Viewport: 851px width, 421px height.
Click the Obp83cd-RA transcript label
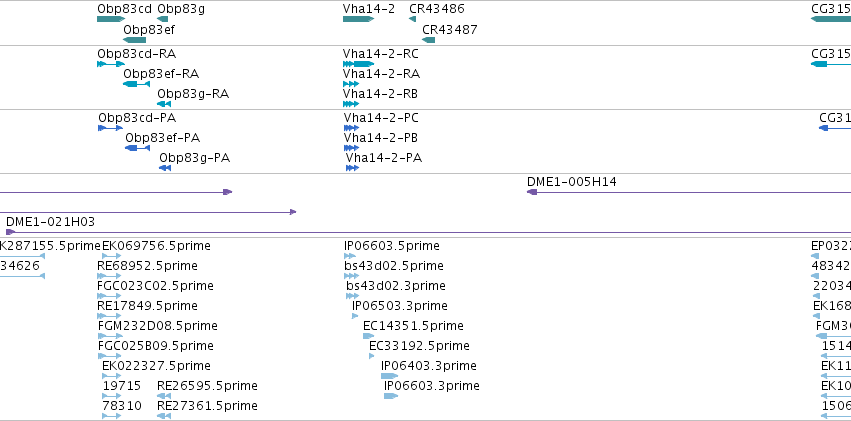(137, 54)
